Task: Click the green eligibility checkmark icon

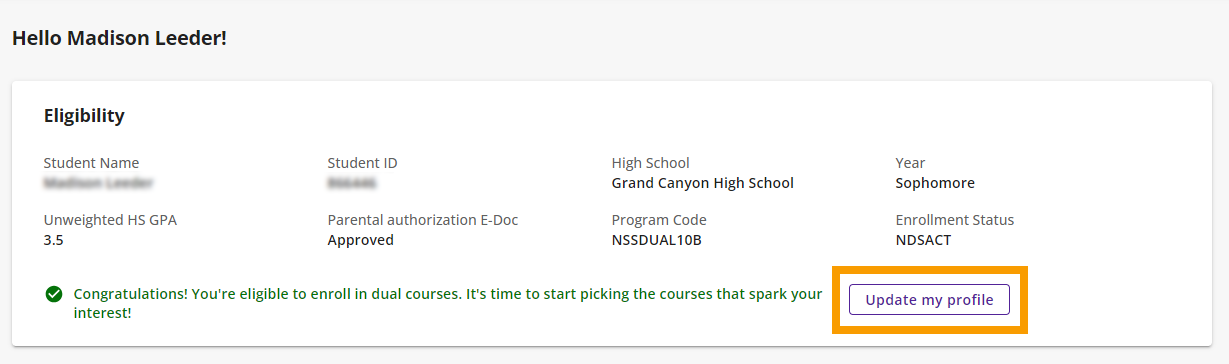Action: click(53, 295)
